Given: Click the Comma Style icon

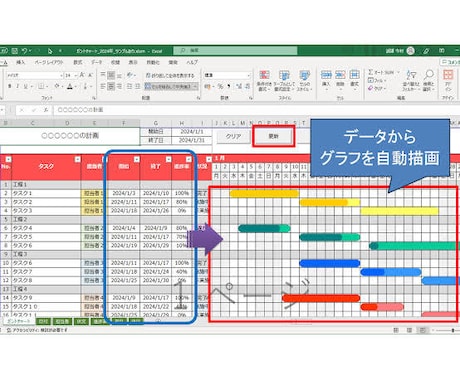Looking at the screenshot, I should click(229, 86).
